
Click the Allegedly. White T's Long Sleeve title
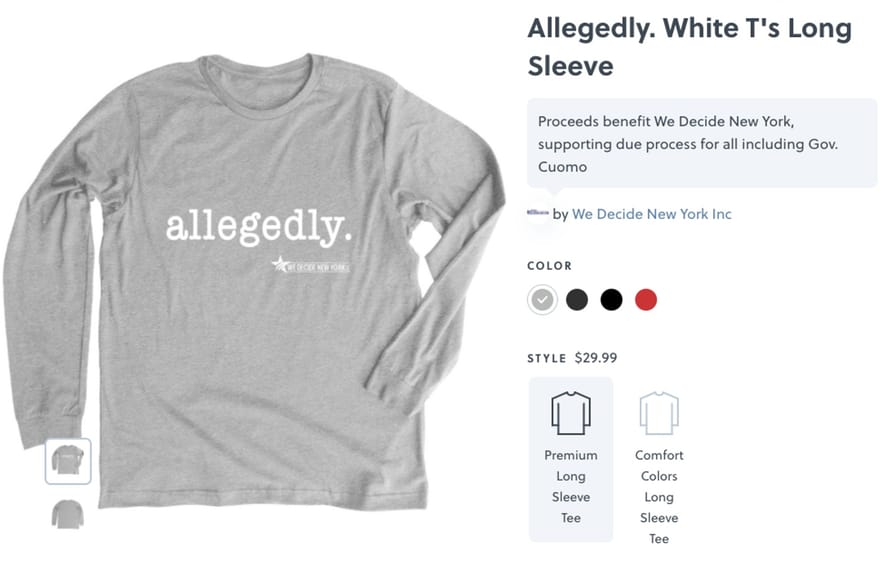coord(689,47)
